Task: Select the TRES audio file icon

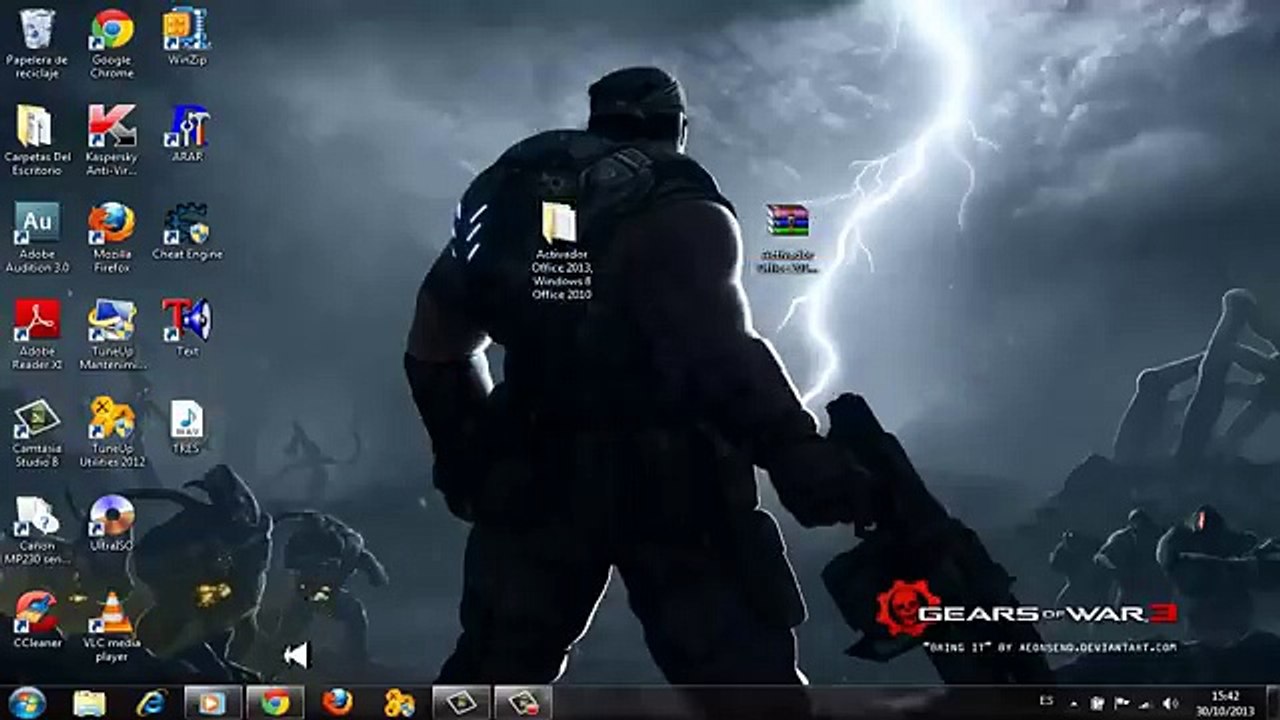Action: click(x=187, y=425)
